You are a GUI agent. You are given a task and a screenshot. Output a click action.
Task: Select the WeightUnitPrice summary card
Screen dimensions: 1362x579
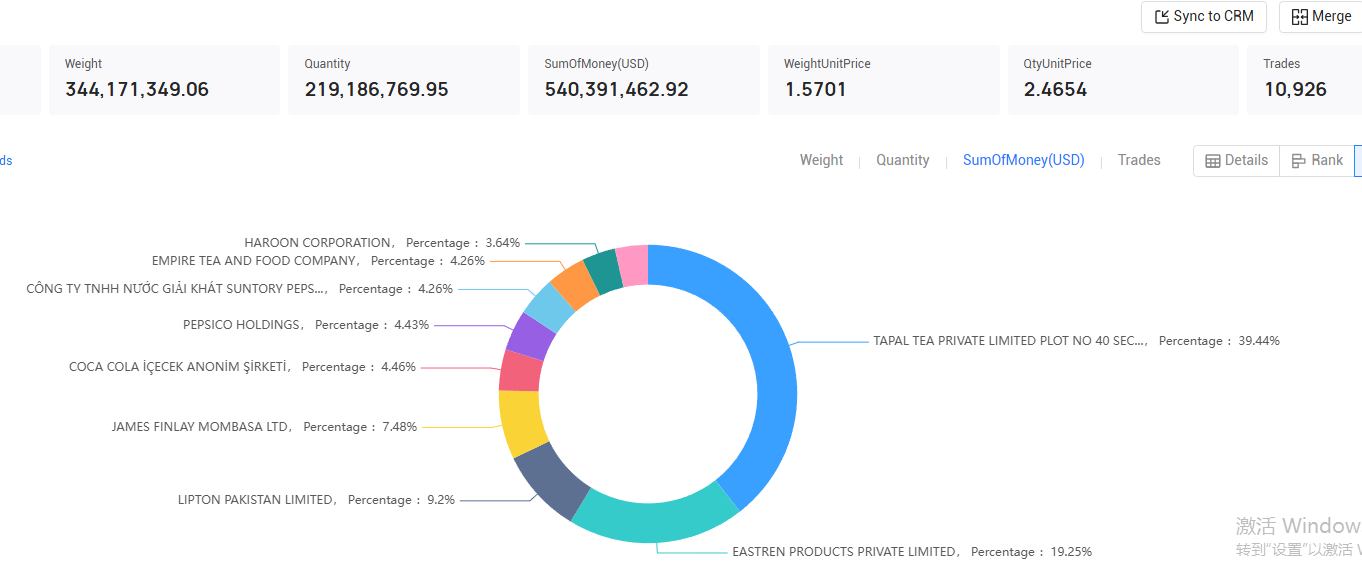(x=883, y=79)
